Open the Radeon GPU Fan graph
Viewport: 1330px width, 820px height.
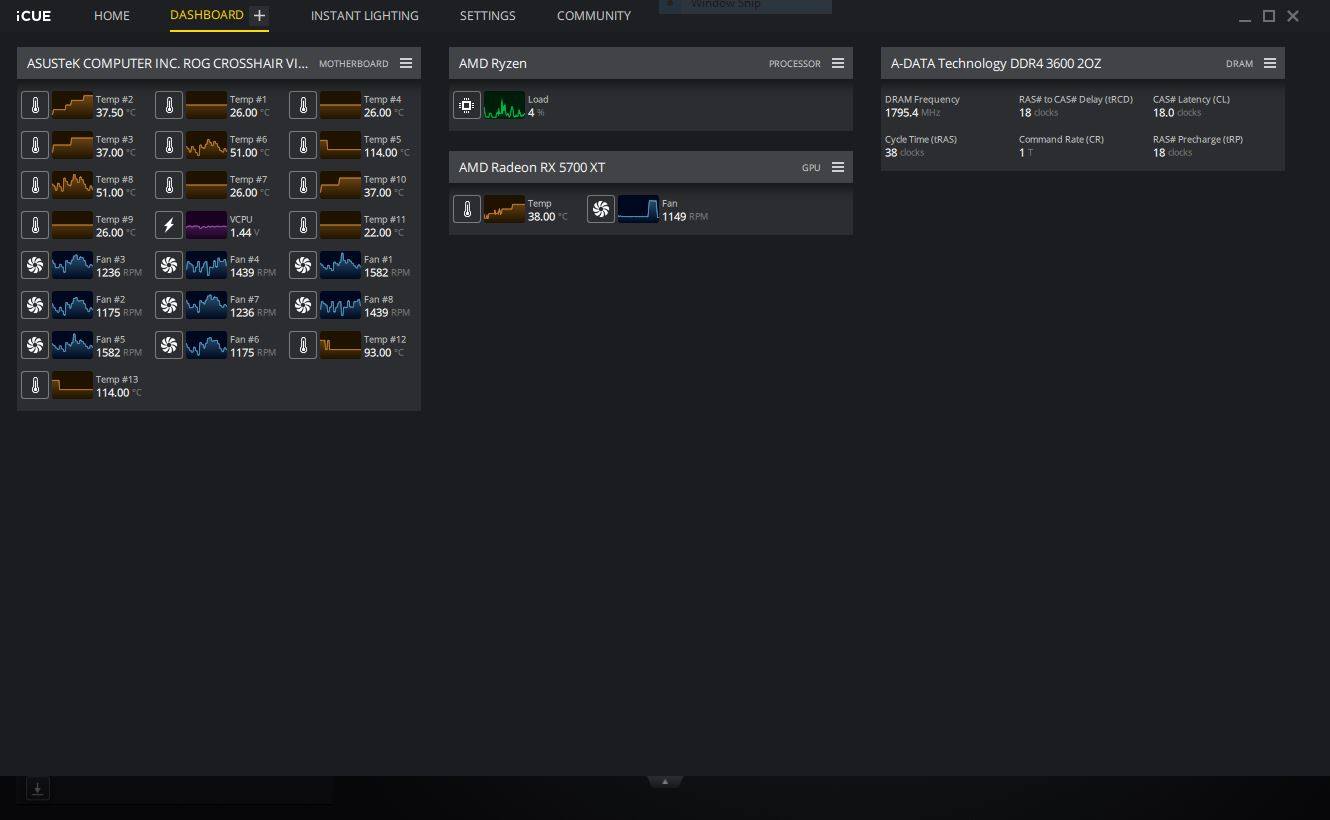638,209
